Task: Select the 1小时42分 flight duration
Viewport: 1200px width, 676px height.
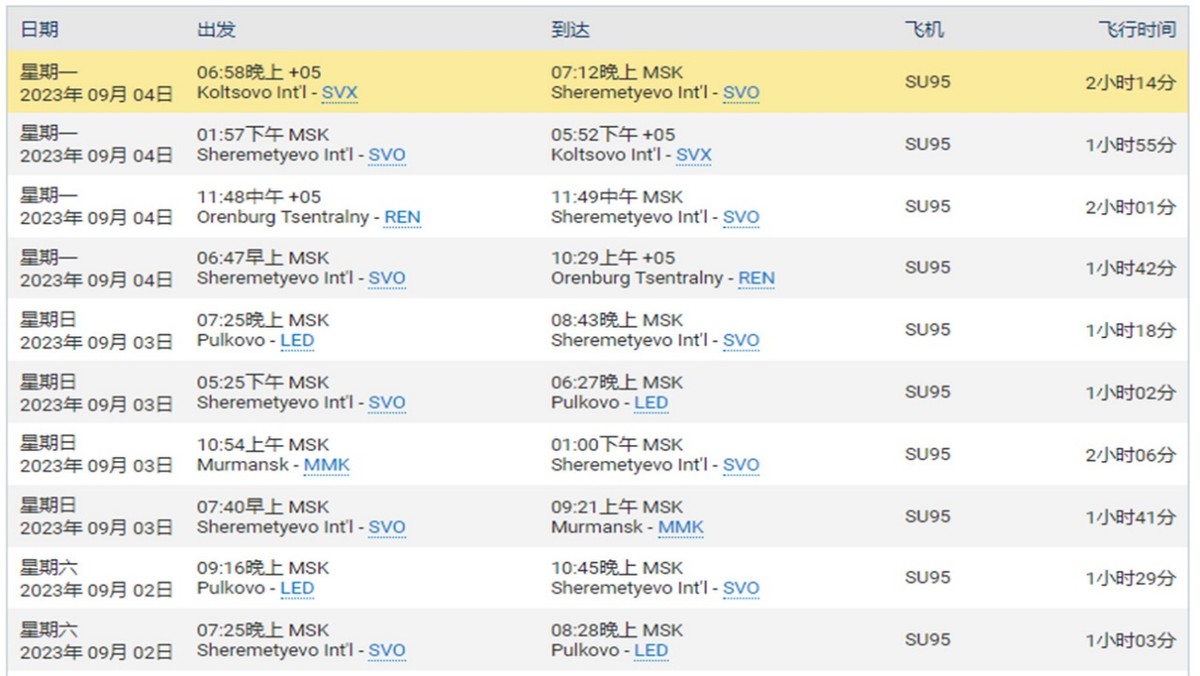Action: (1131, 268)
